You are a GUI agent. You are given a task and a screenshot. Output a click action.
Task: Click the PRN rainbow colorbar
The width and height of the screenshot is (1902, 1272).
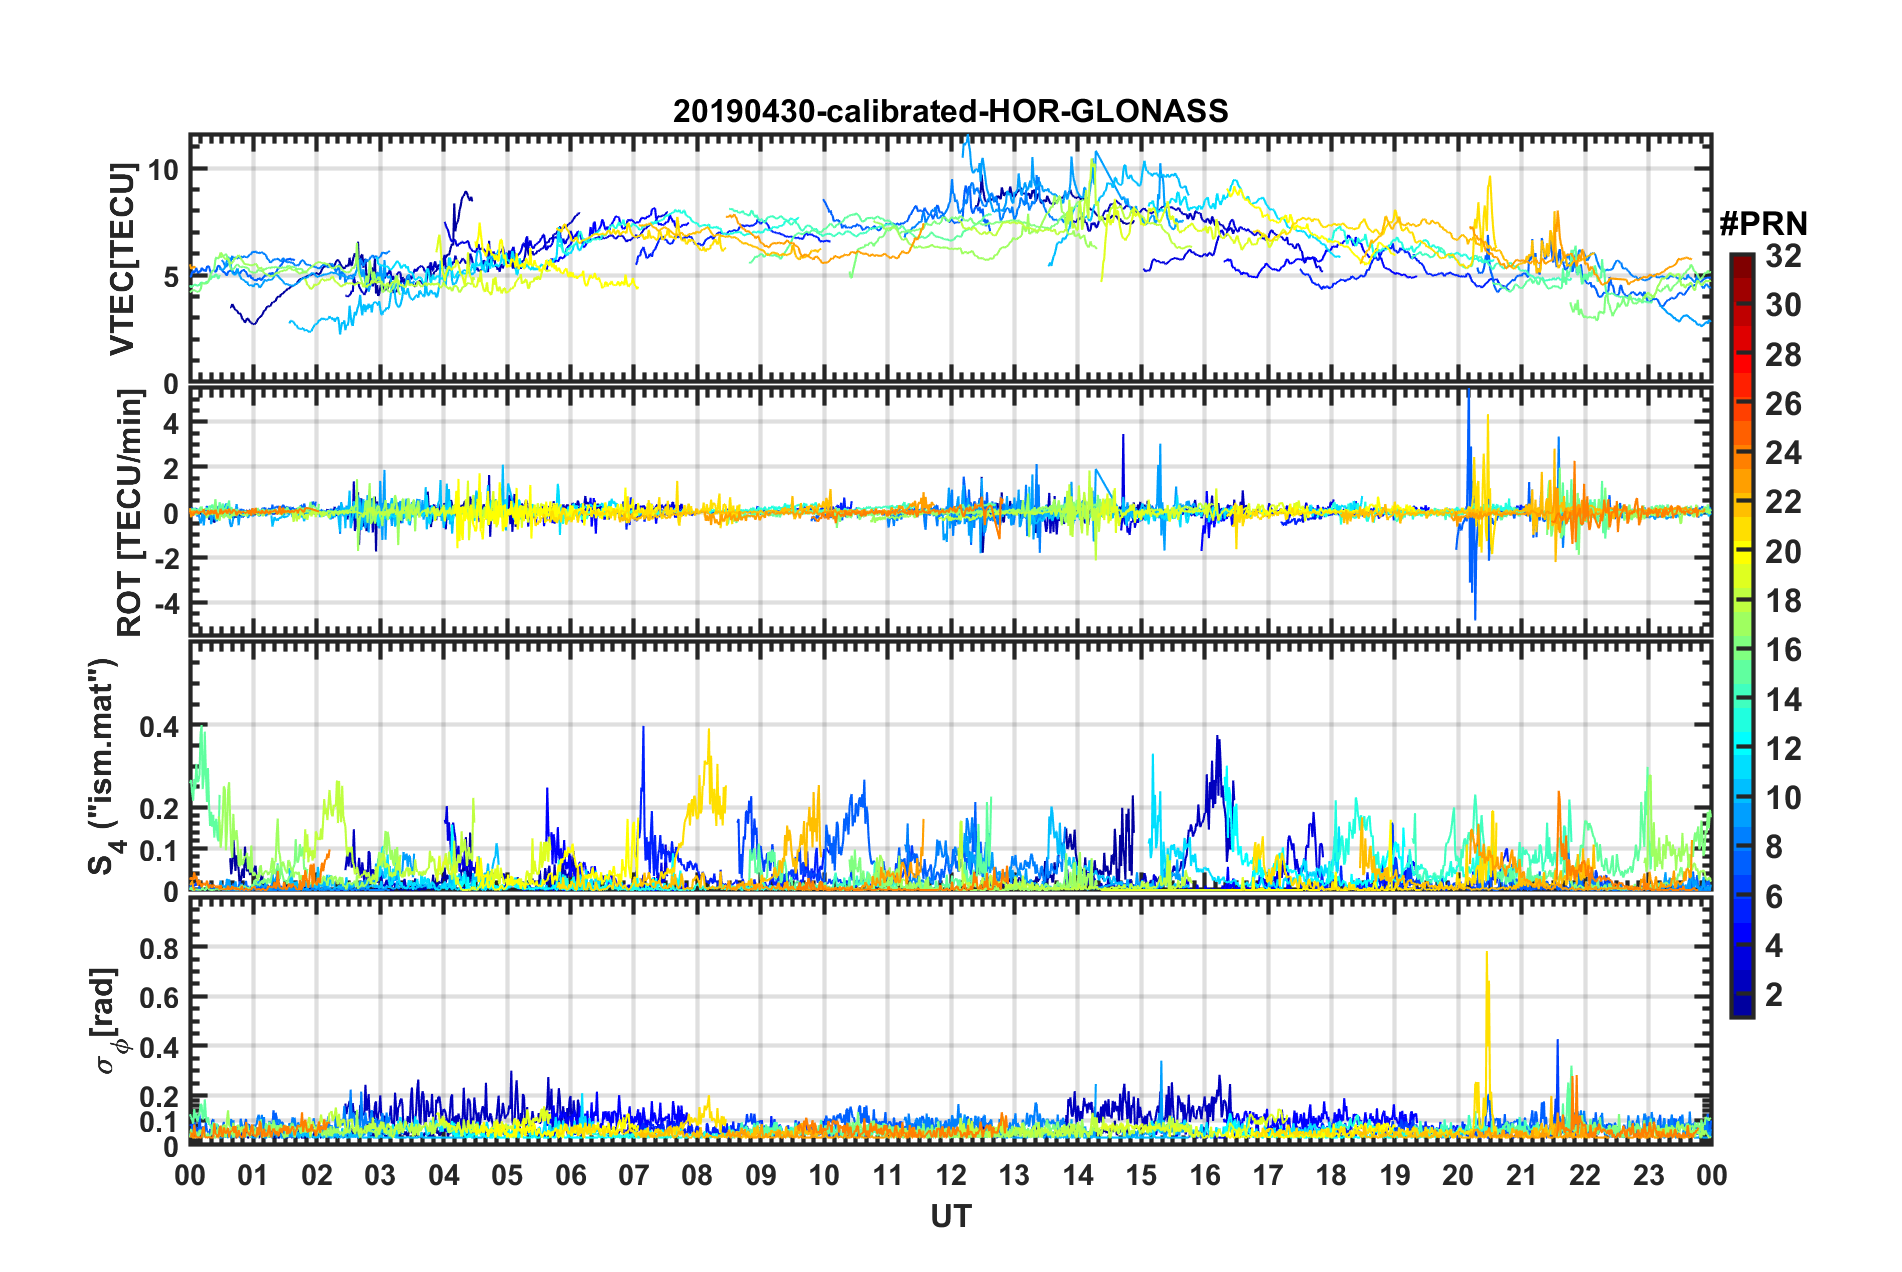tap(1741, 635)
